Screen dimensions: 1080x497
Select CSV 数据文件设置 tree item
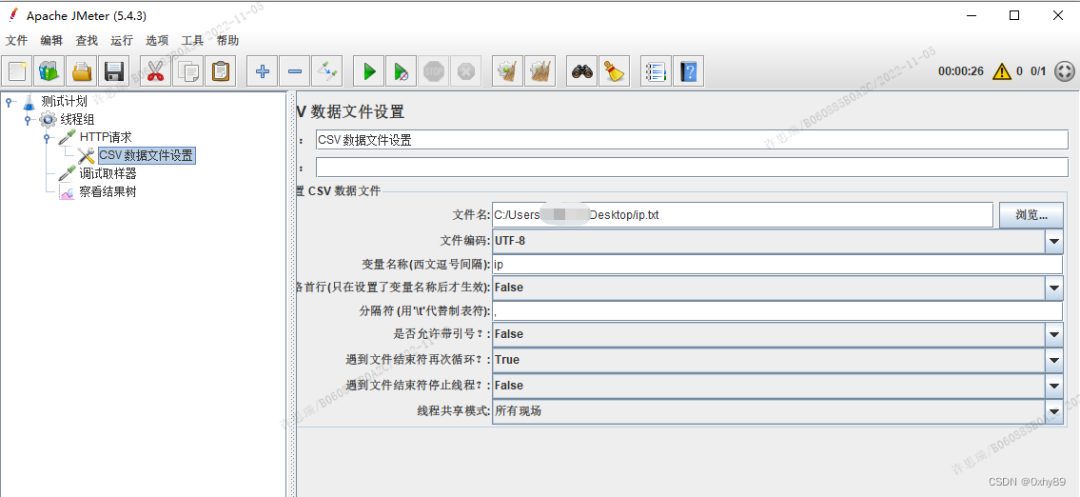coord(146,156)
